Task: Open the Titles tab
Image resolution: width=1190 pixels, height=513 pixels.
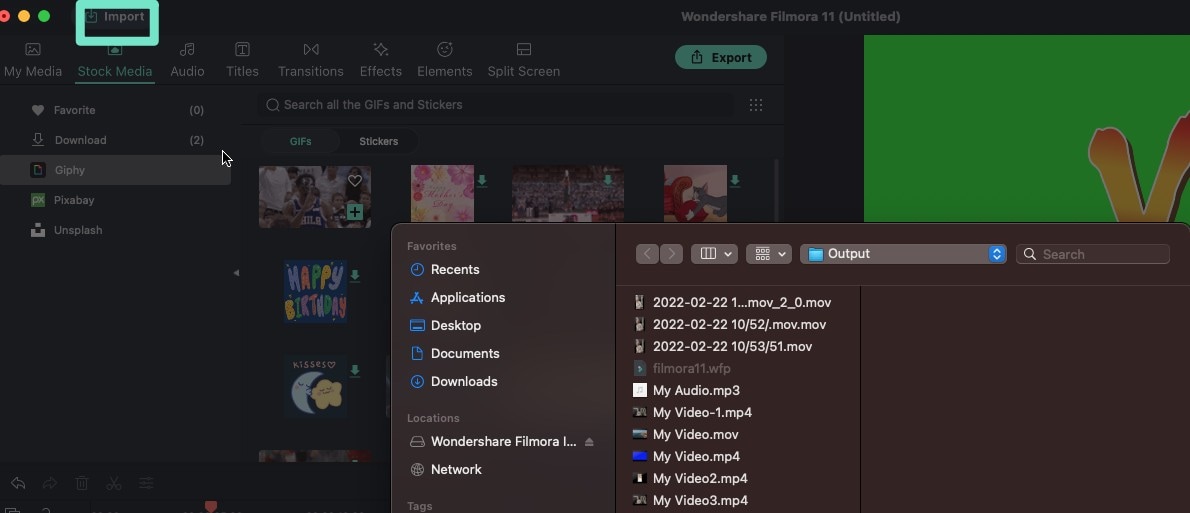Action: point(242,61)
